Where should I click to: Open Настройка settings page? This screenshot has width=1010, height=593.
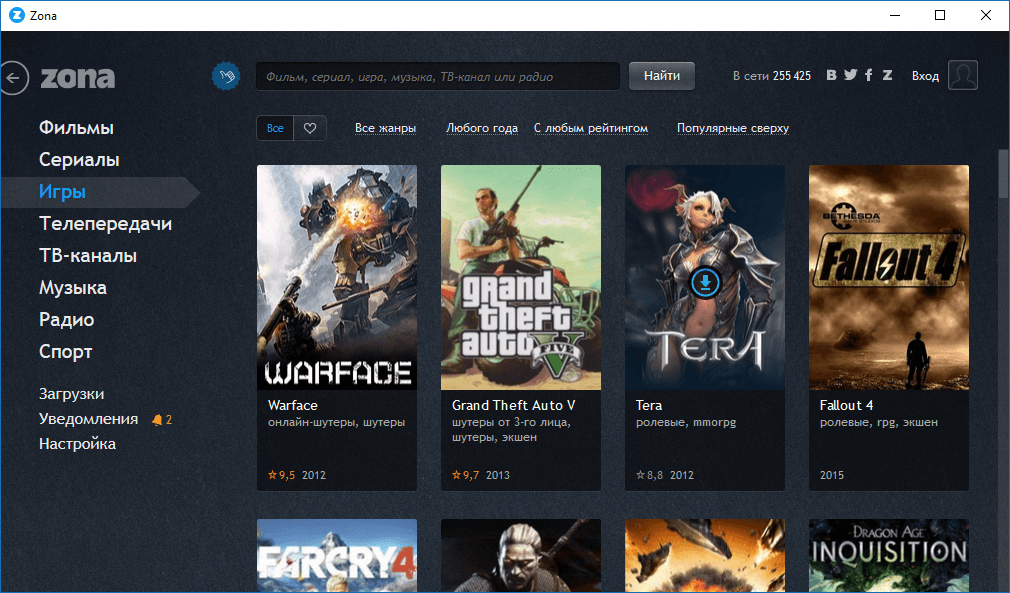tap(77, 444)
